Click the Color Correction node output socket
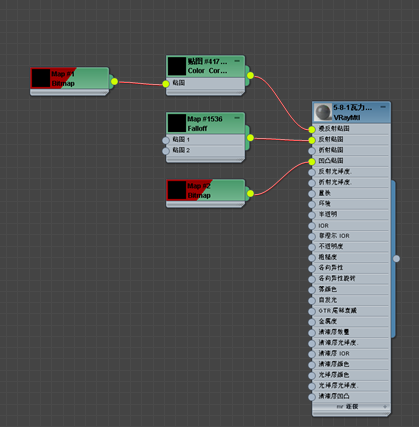The height and width of the screenshot is (427, 419). click(x=250, y=76)
